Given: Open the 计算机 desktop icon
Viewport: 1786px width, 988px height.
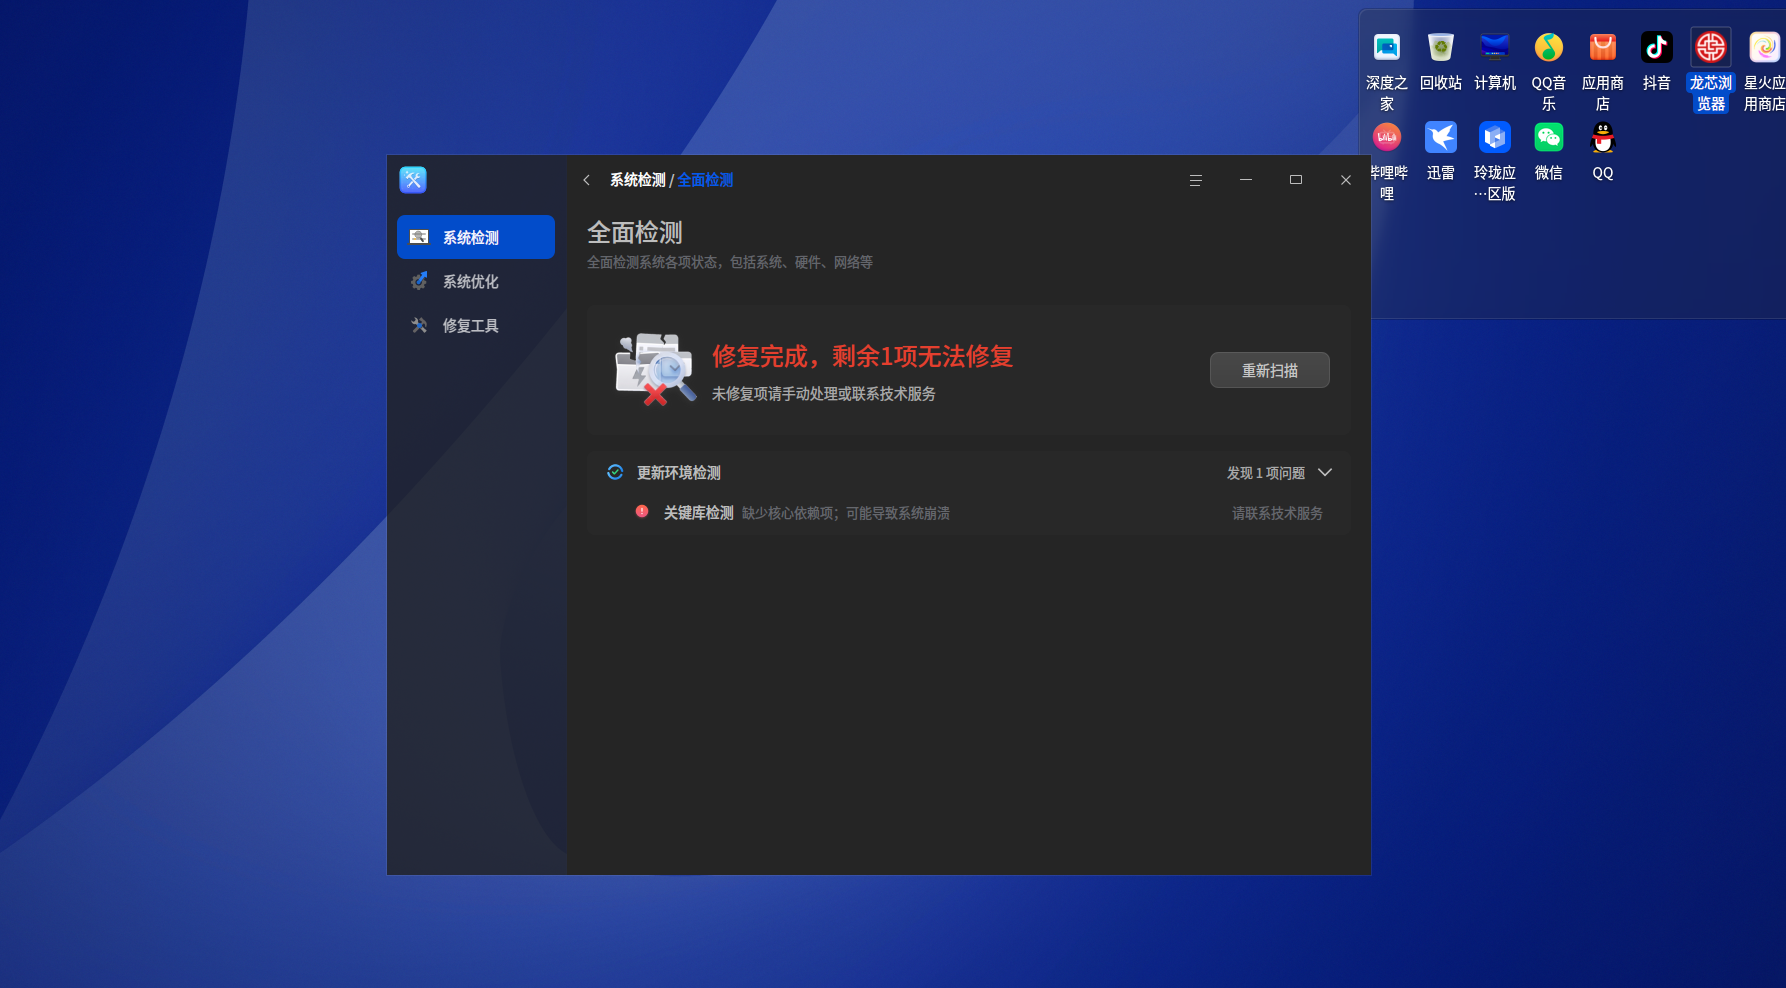Looking at the screenshot, I should coord(1495,48).
